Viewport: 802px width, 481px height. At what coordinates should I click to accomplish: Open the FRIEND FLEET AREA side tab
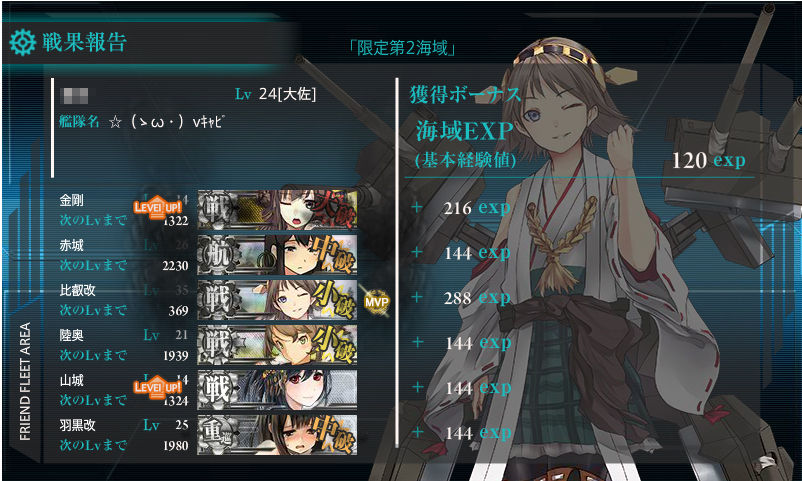tap(25, 382)
